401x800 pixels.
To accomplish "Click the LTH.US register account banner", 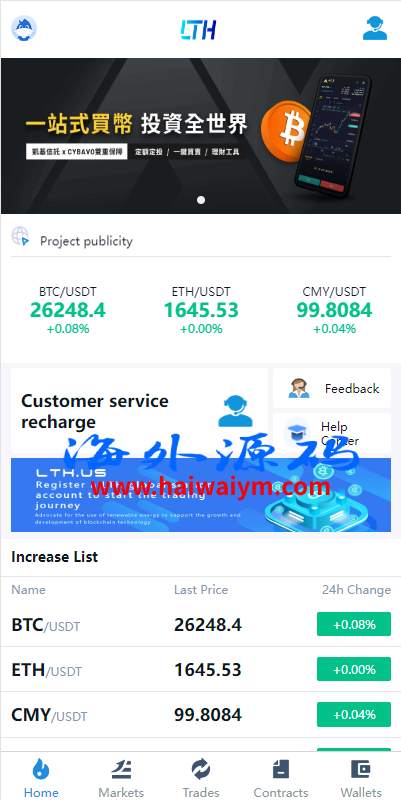I will [x=201, y=495].
